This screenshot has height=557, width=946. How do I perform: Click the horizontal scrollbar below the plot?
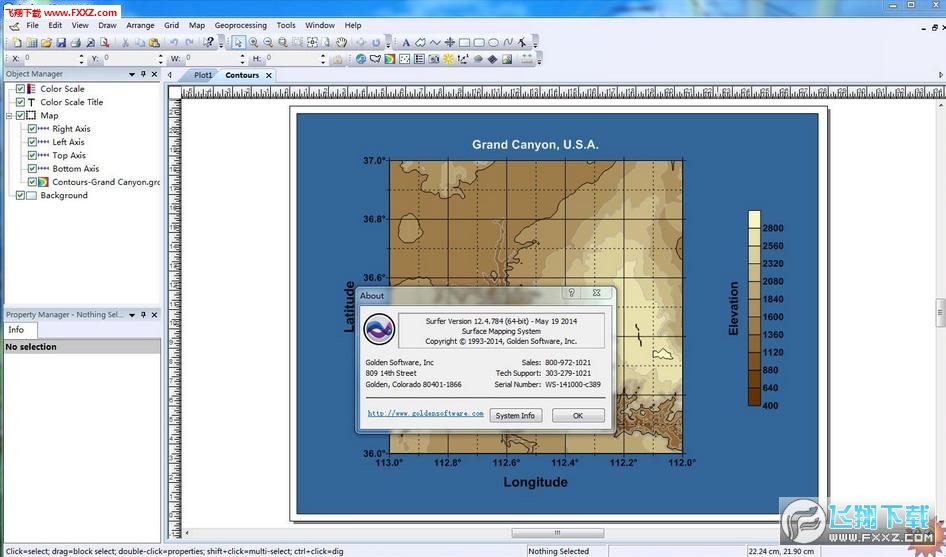pyautogui.click(x=557, y=533)
